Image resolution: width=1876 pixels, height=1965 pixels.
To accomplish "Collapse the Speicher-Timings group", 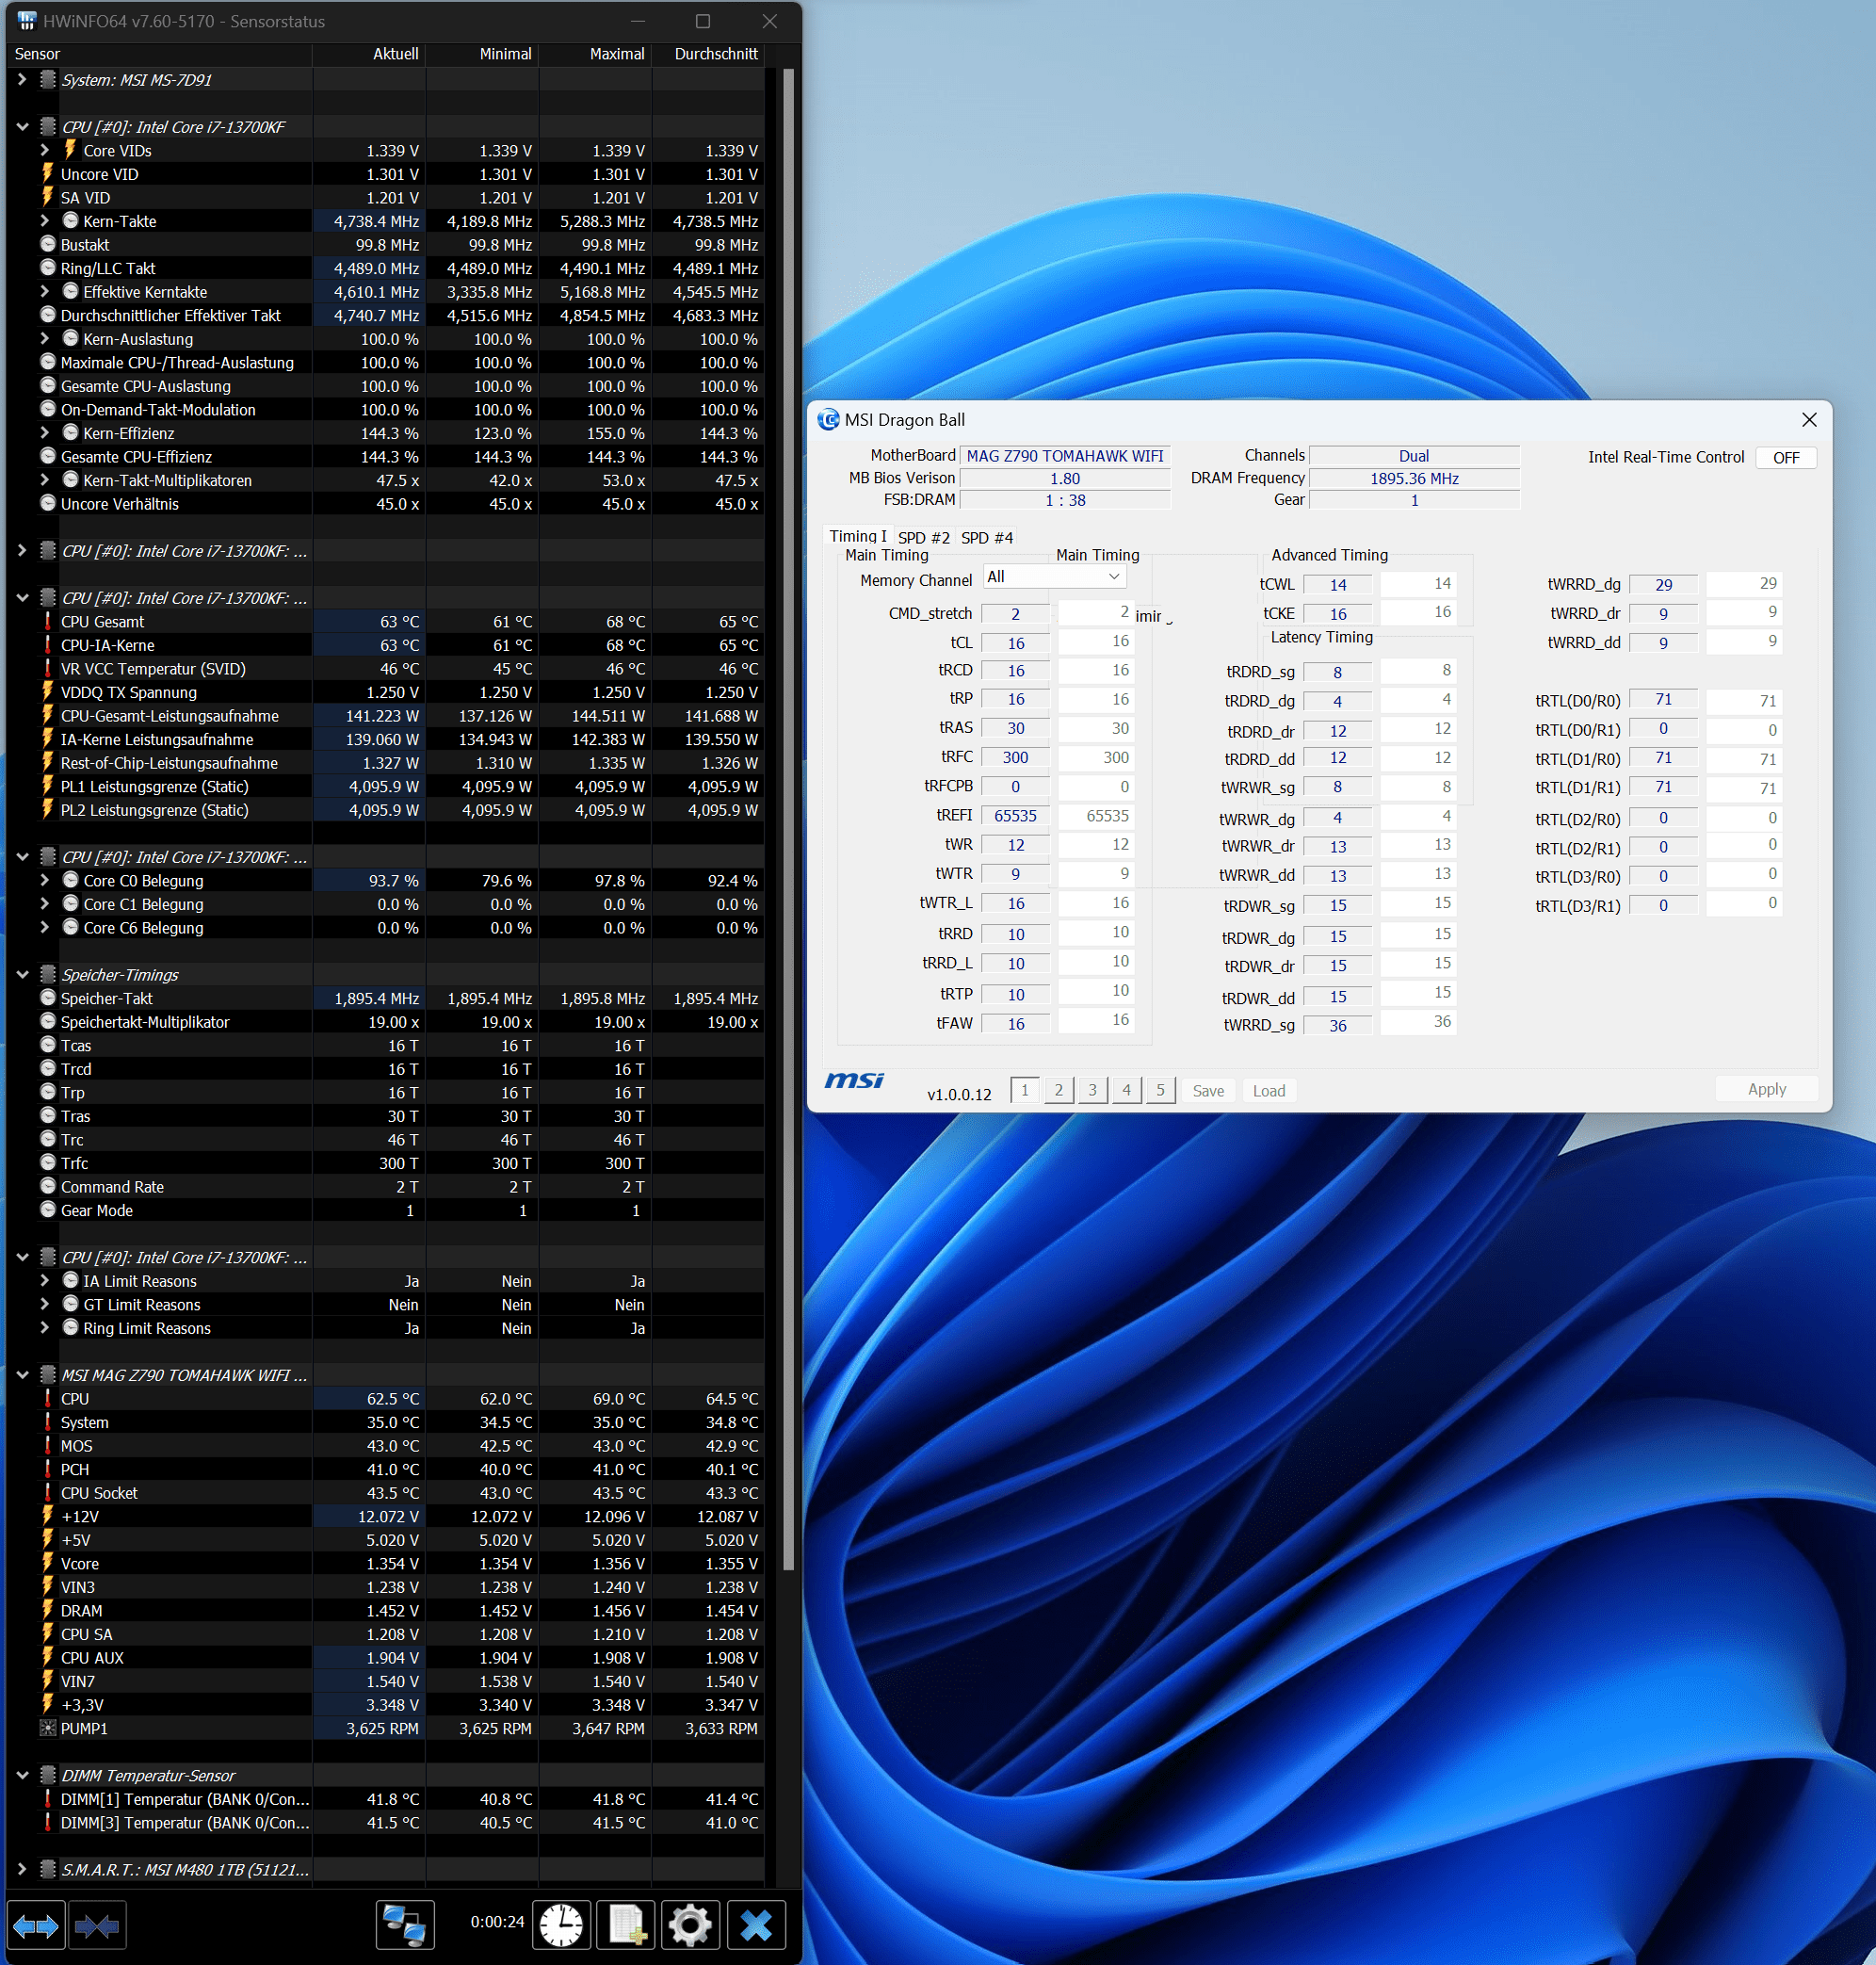I will click(22, 974).
